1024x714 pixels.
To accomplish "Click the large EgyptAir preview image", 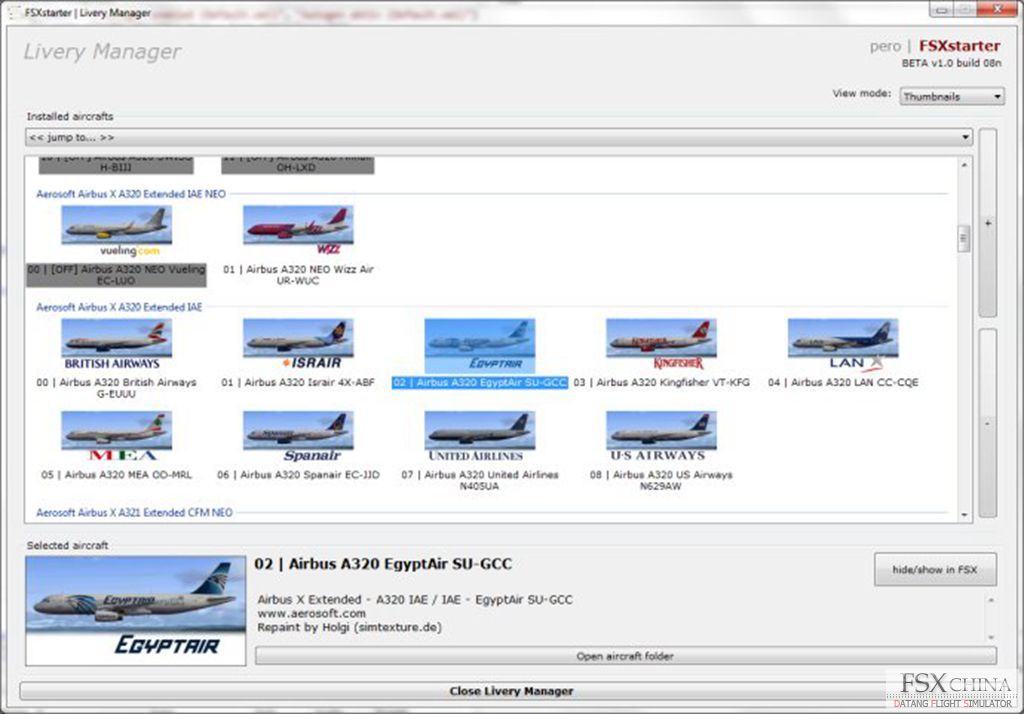I will click(x=136, y=611).
